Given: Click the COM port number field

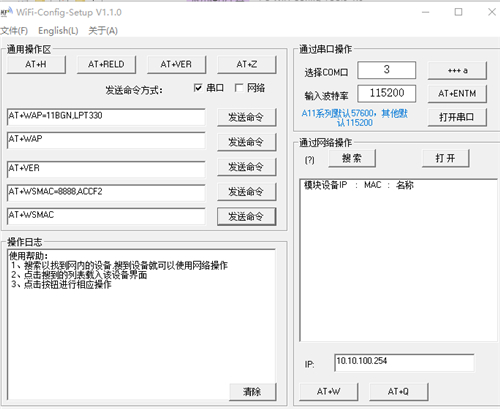Looking at the screenshot, I should [387, 70].
